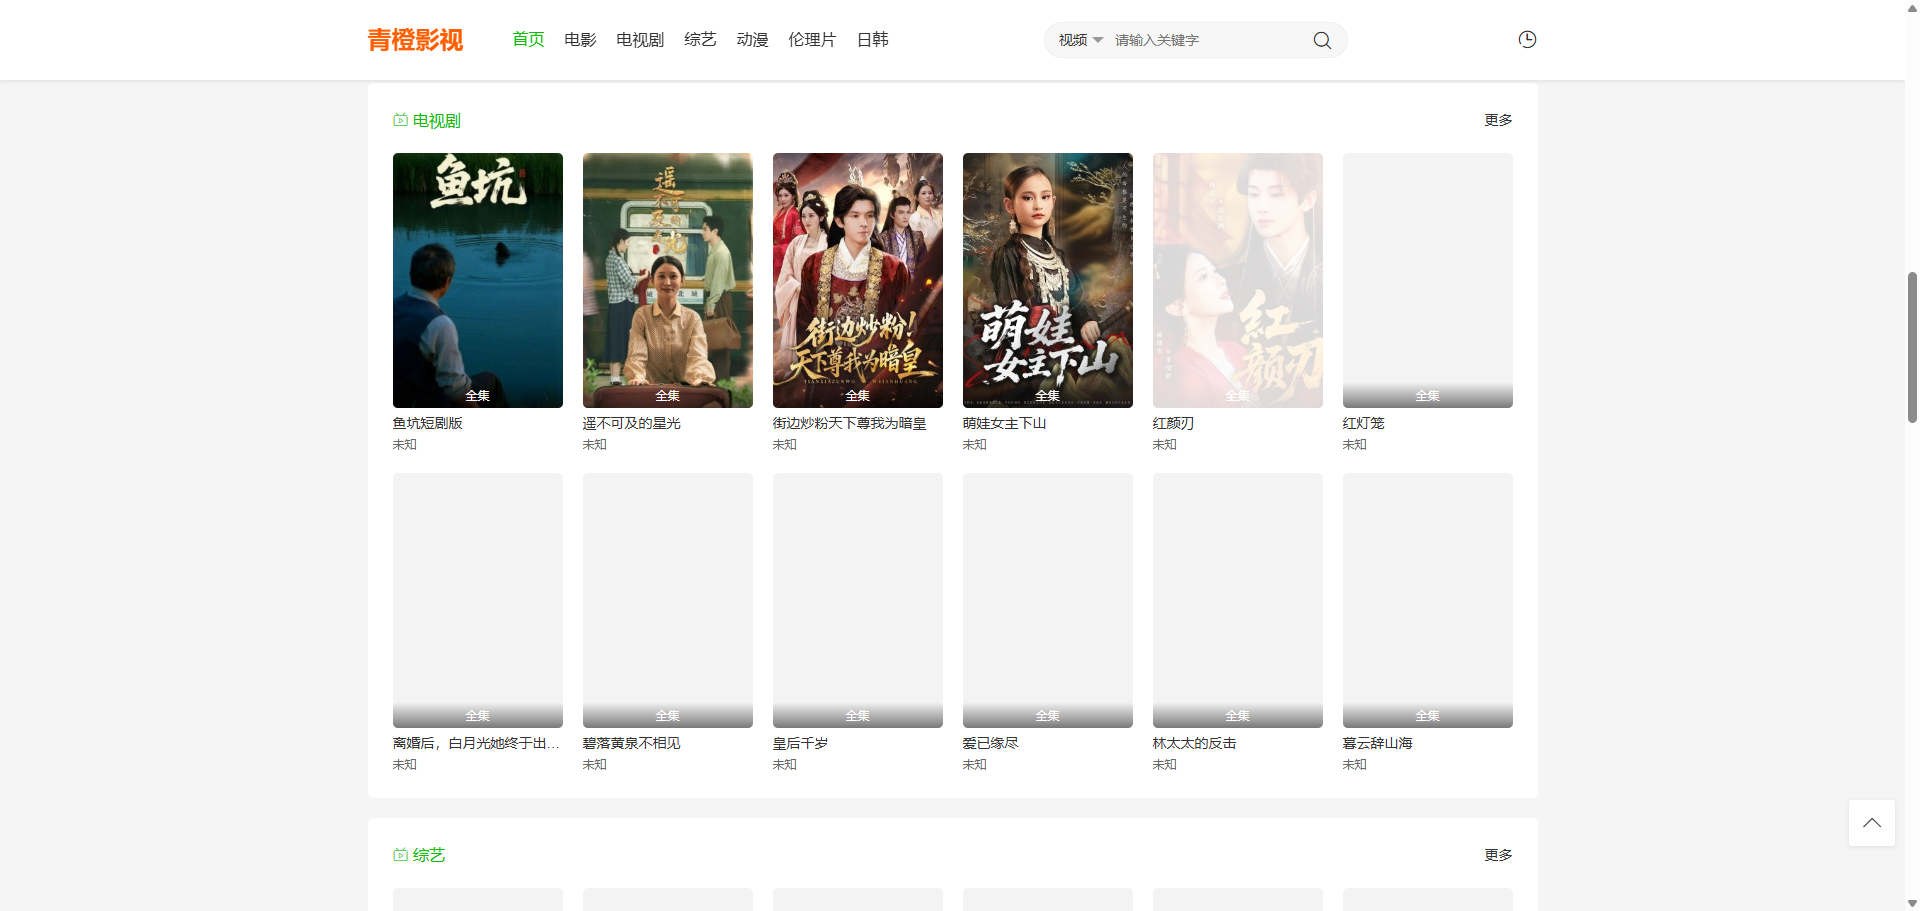The image size is (1920, 911).
Task: Click the back-to-top arrow button
Action: coord(1871,823)
